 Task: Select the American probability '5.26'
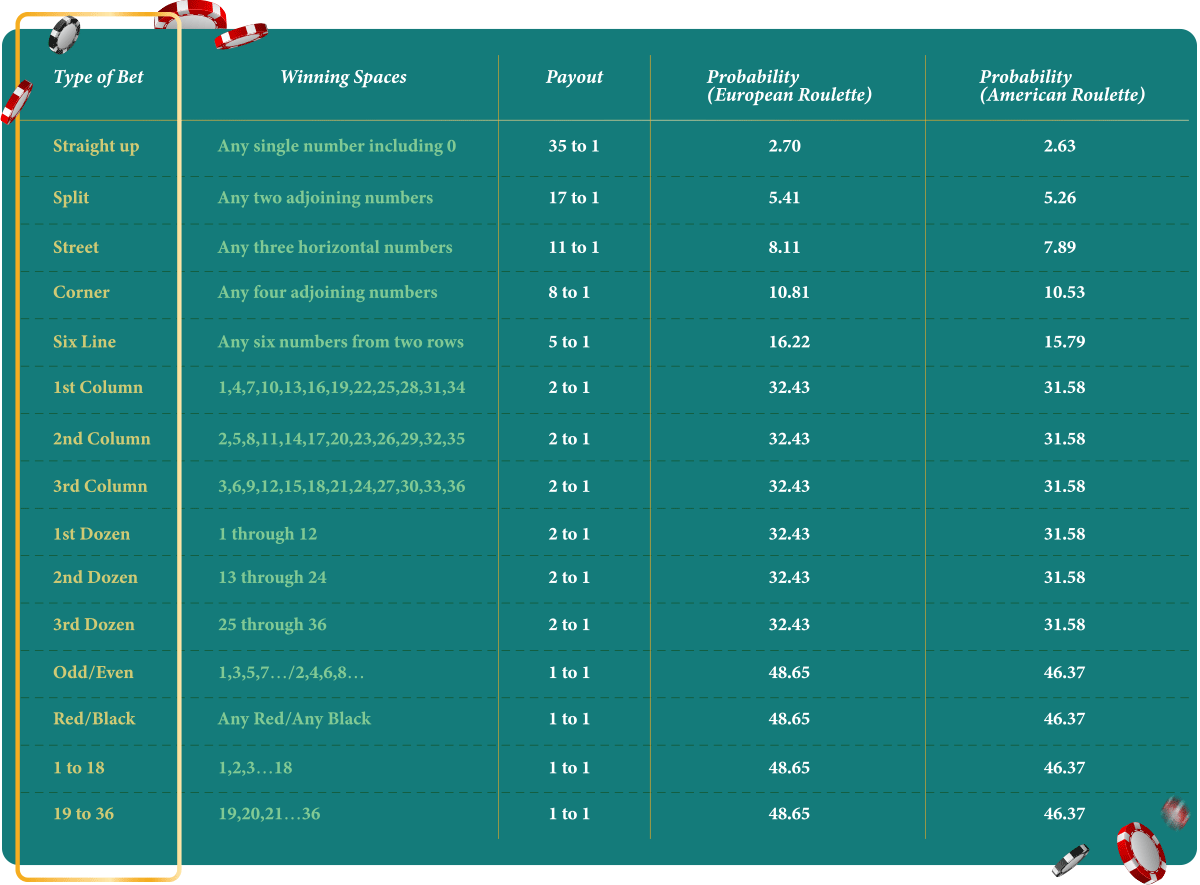pyautogui.click(x=1060, y=198)
